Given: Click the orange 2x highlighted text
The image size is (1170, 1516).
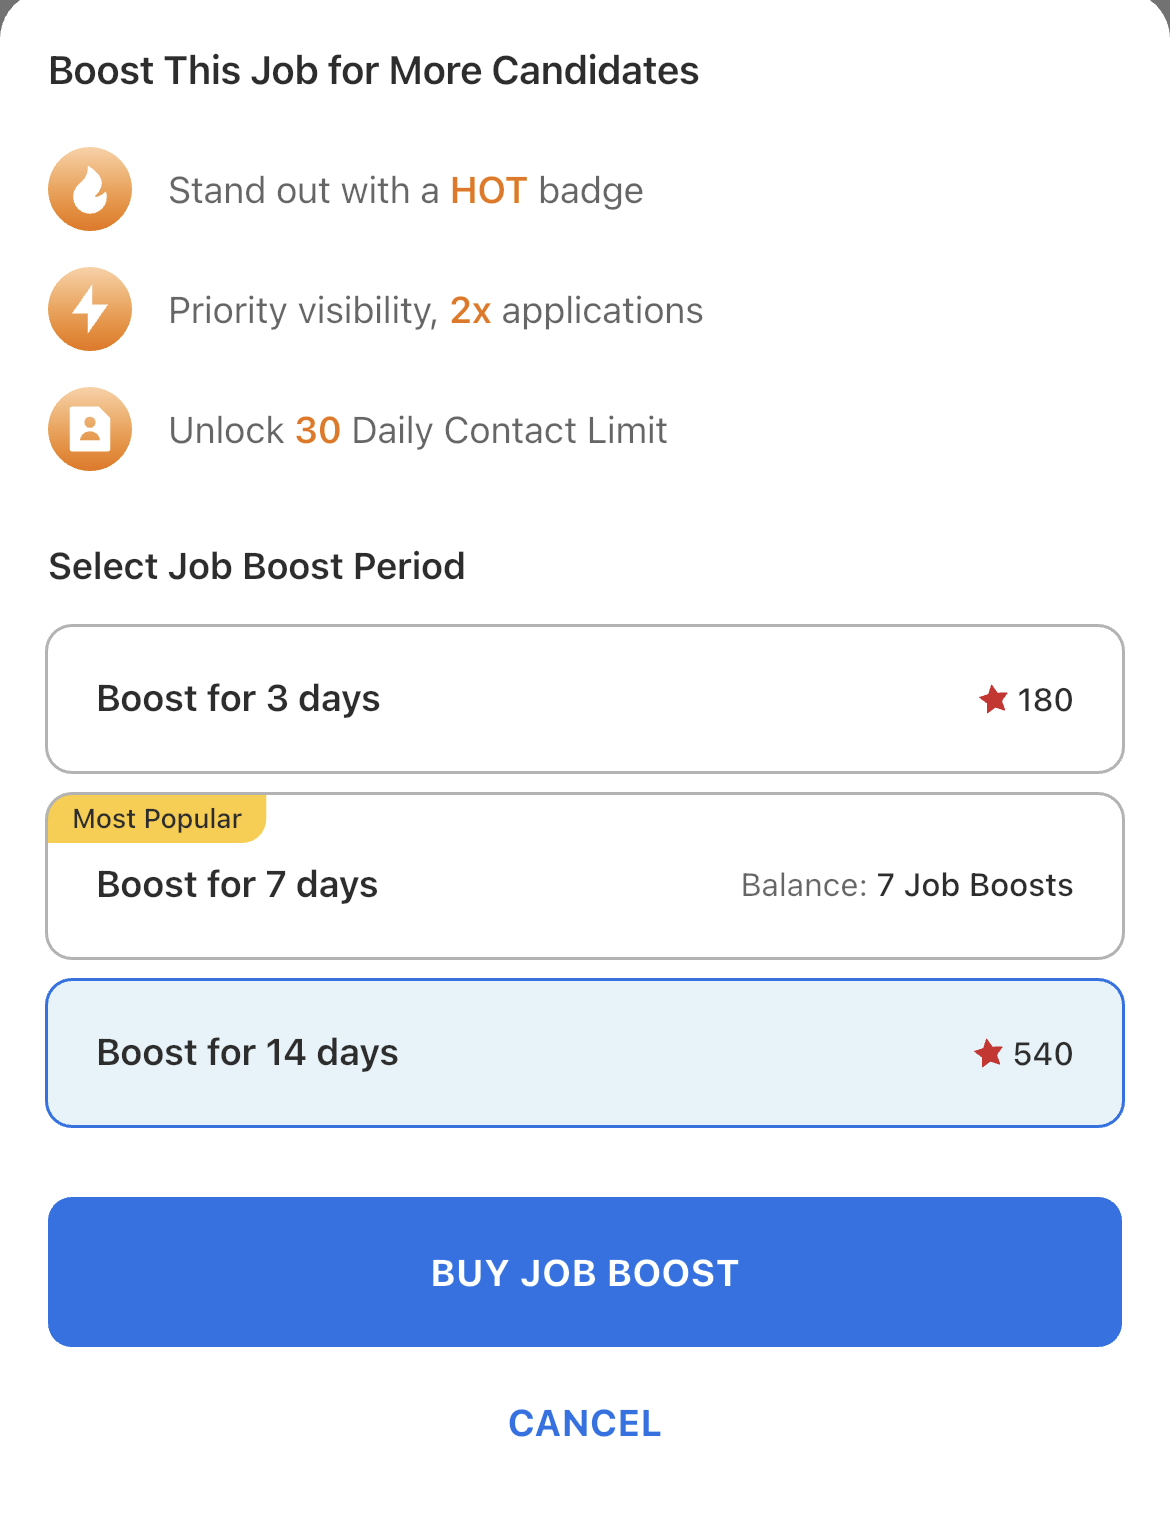Looking at the screenshot, I should point(470,311).
